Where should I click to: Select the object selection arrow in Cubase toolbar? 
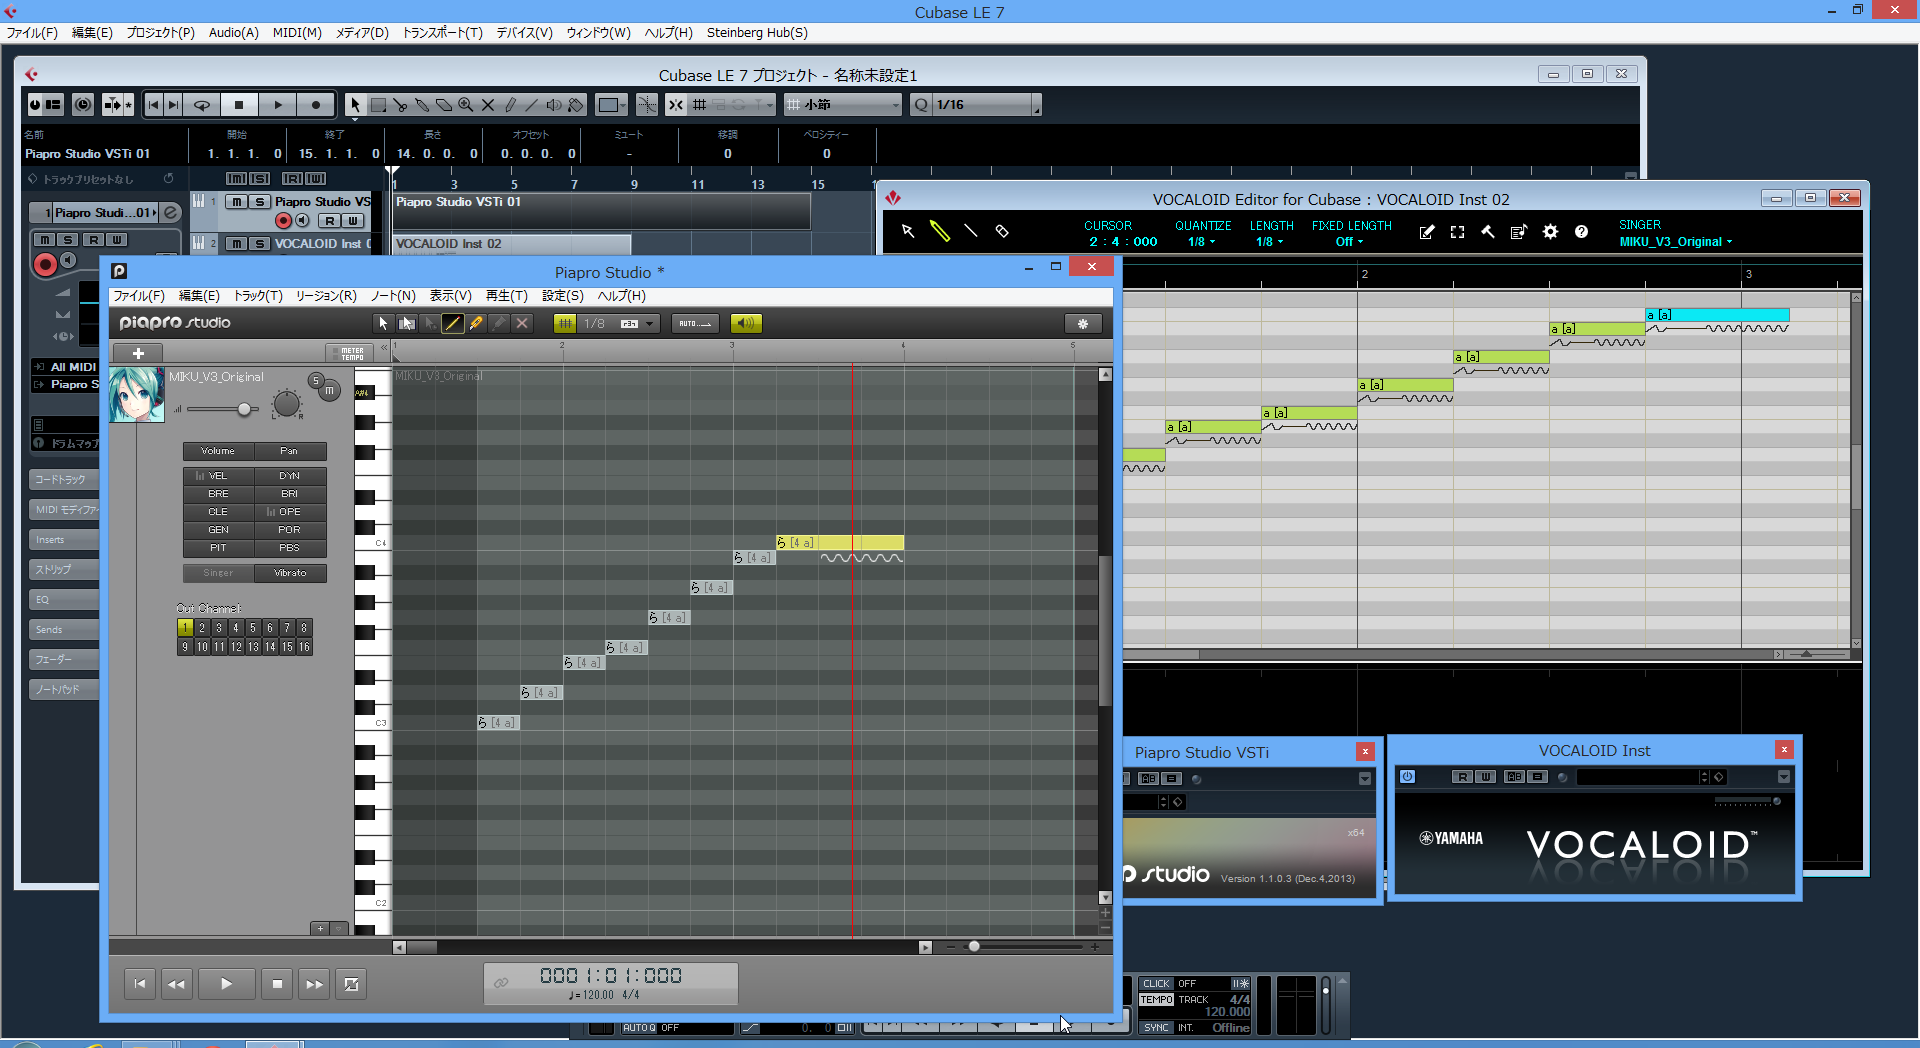(x=355, y=104)
